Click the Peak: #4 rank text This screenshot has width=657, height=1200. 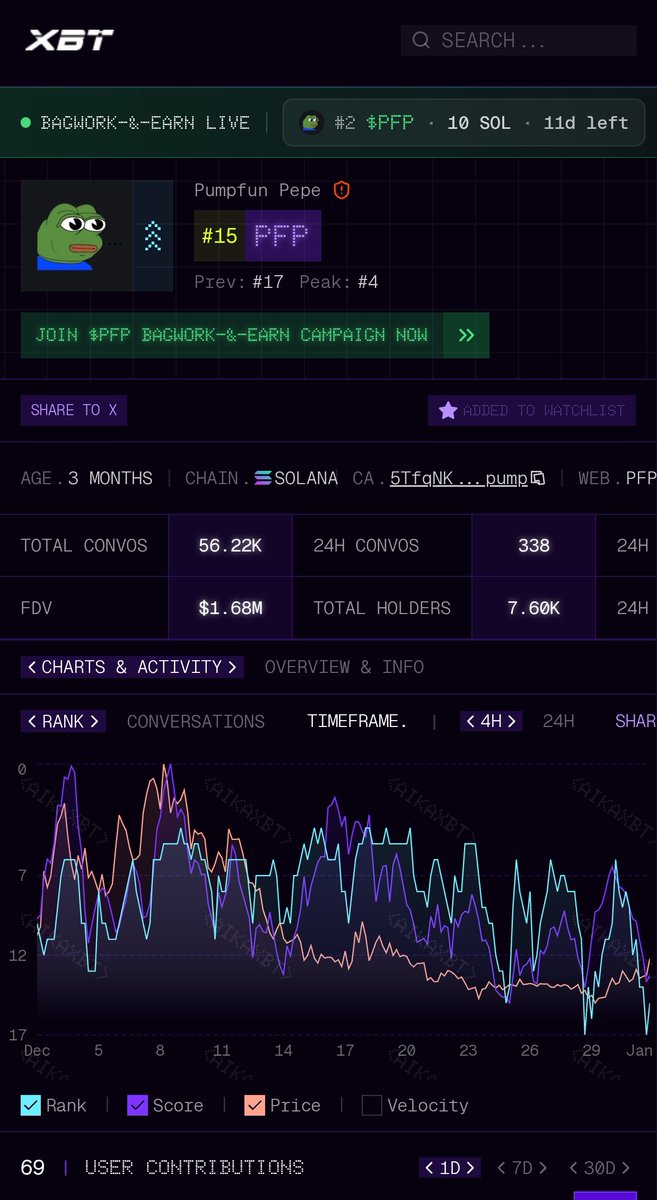pyautogui.click(x=339, y=282)
